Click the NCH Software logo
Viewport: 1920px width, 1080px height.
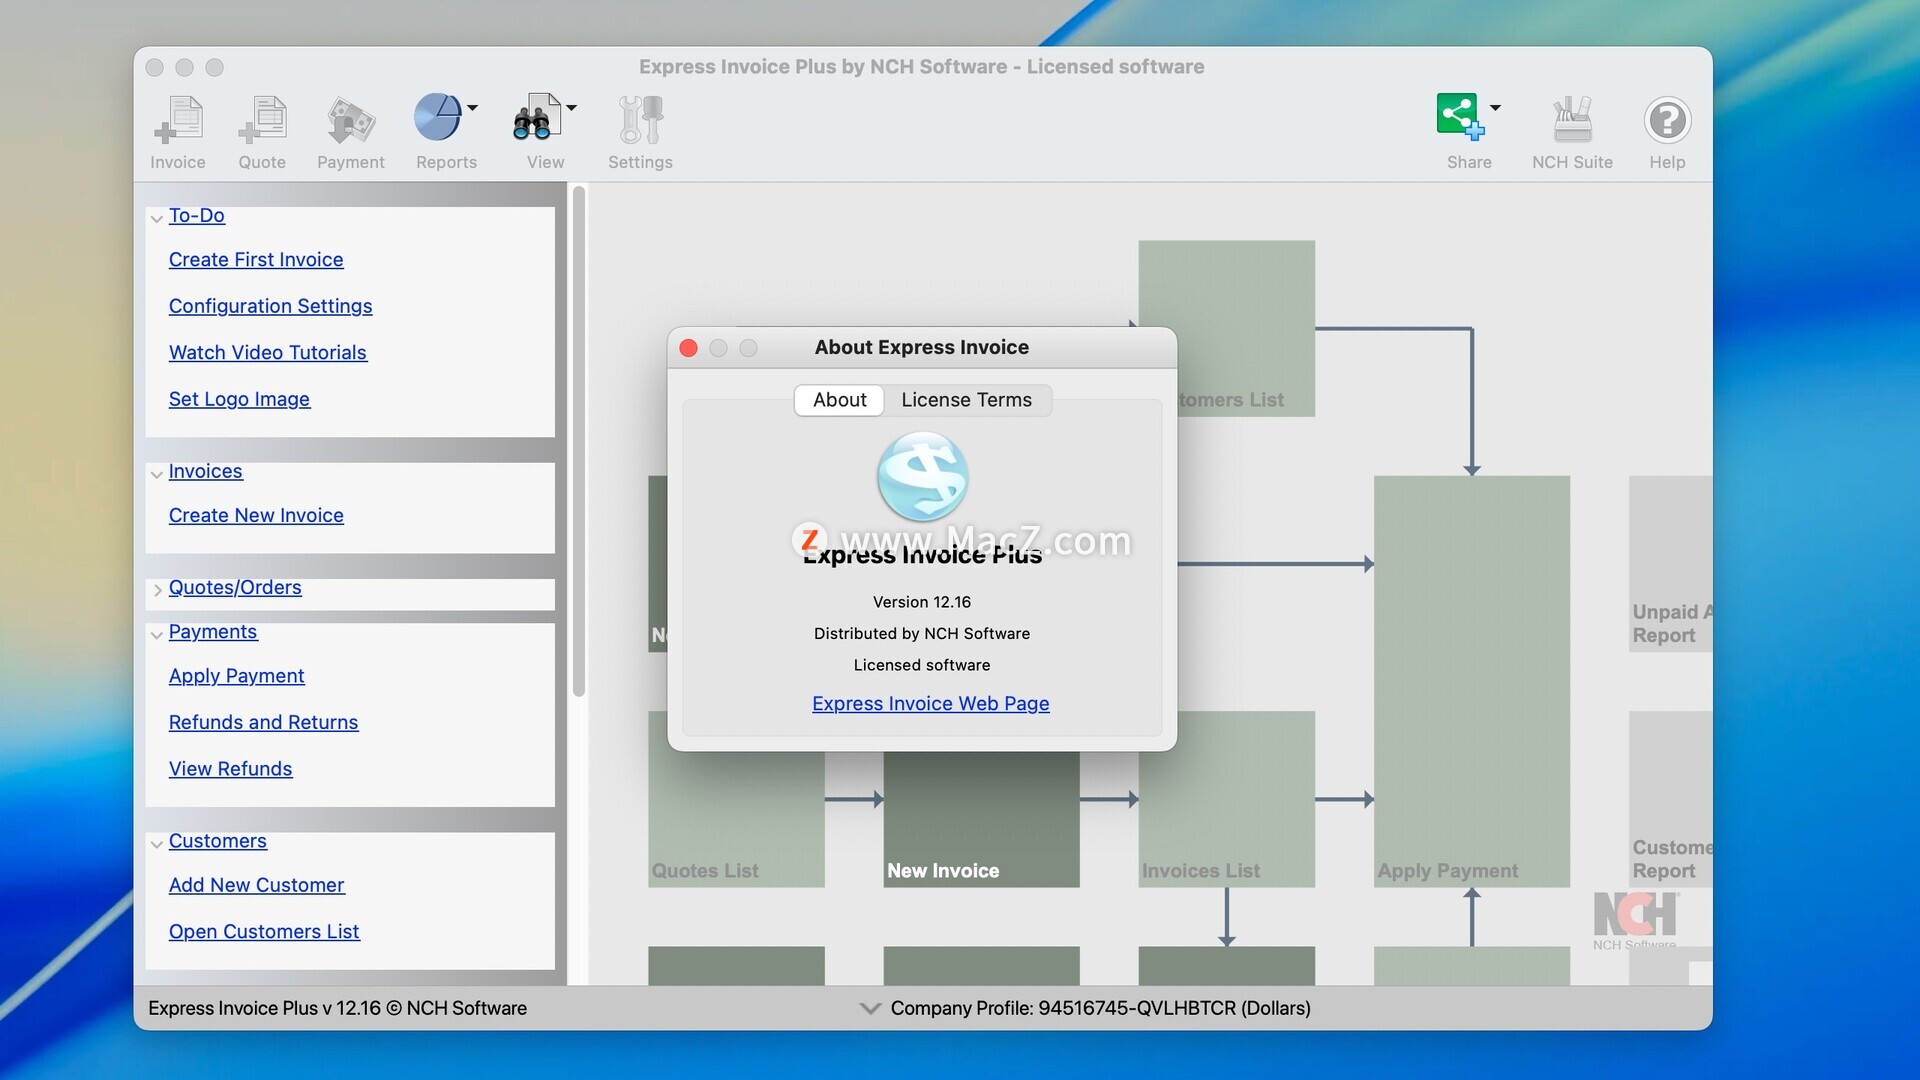(x=1636, y=920)
